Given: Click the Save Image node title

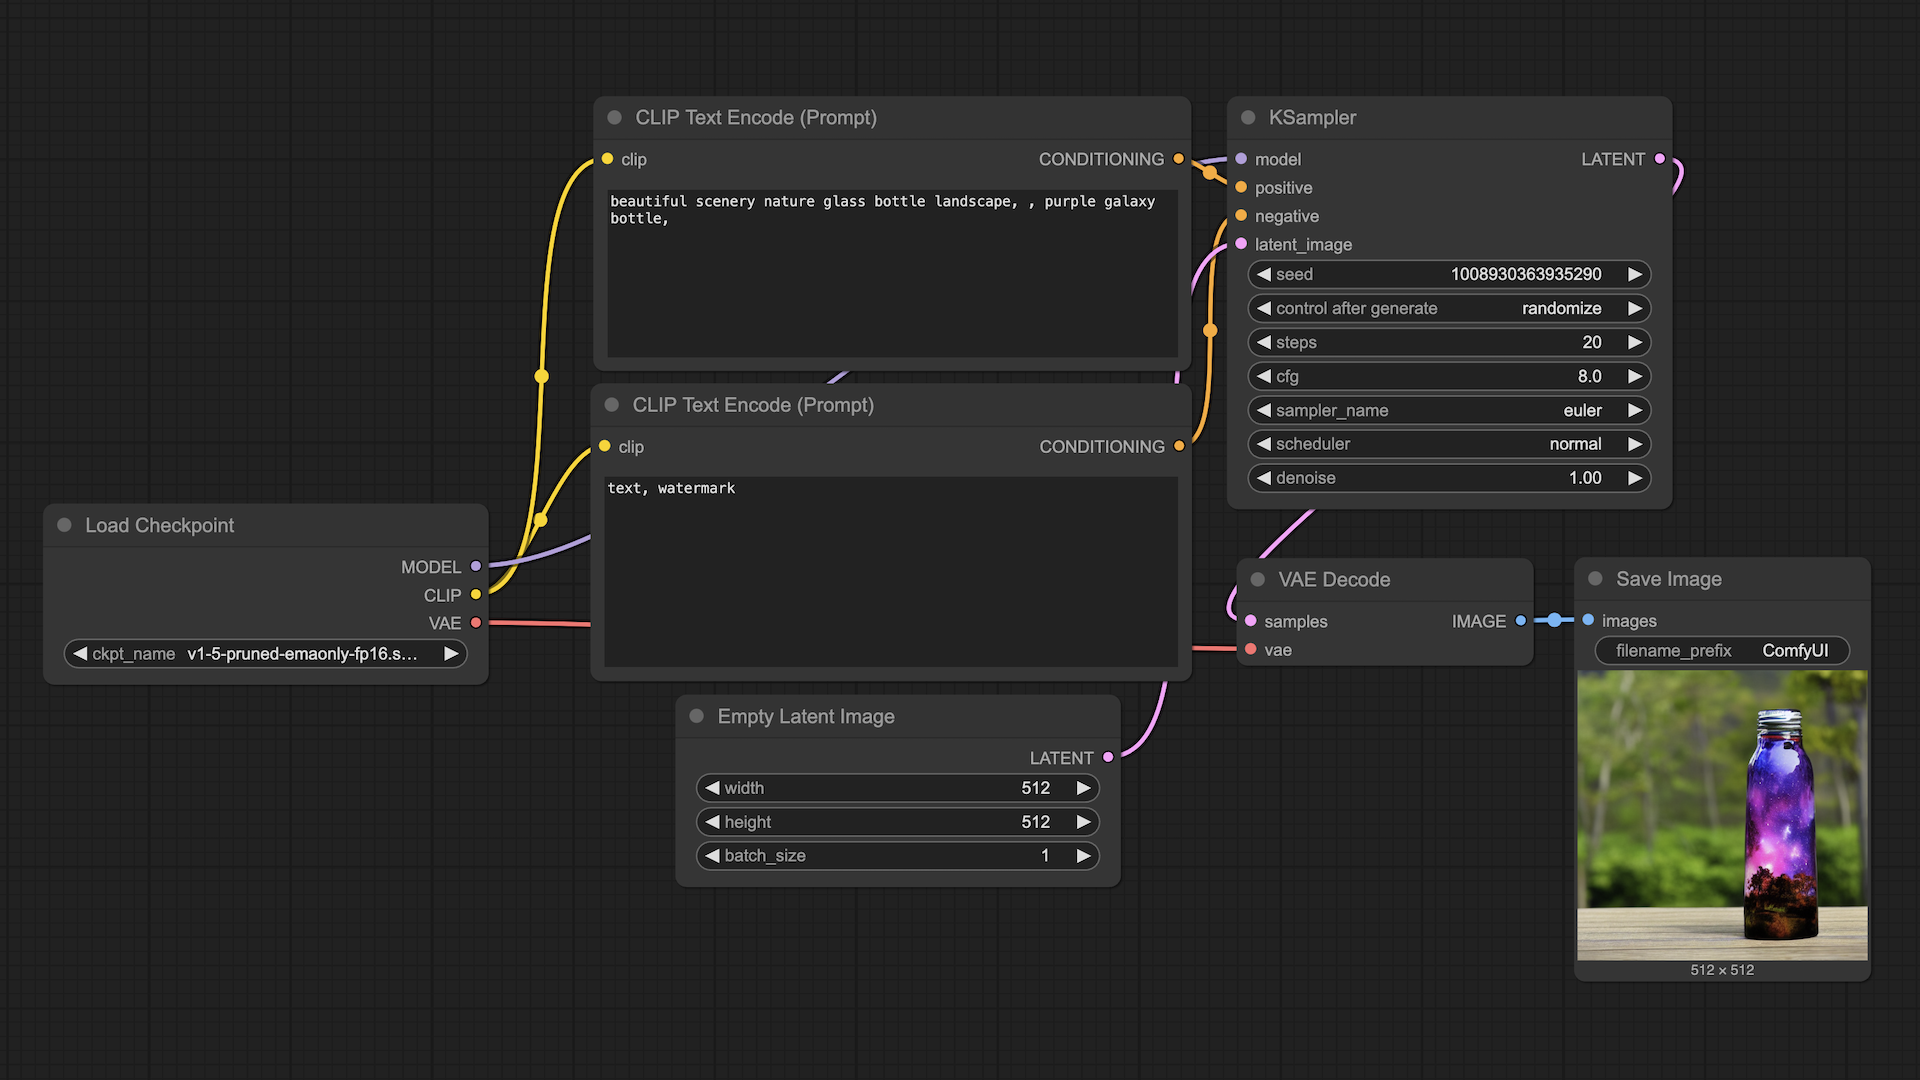Looking at the screenshot, I should (1669, 578).
